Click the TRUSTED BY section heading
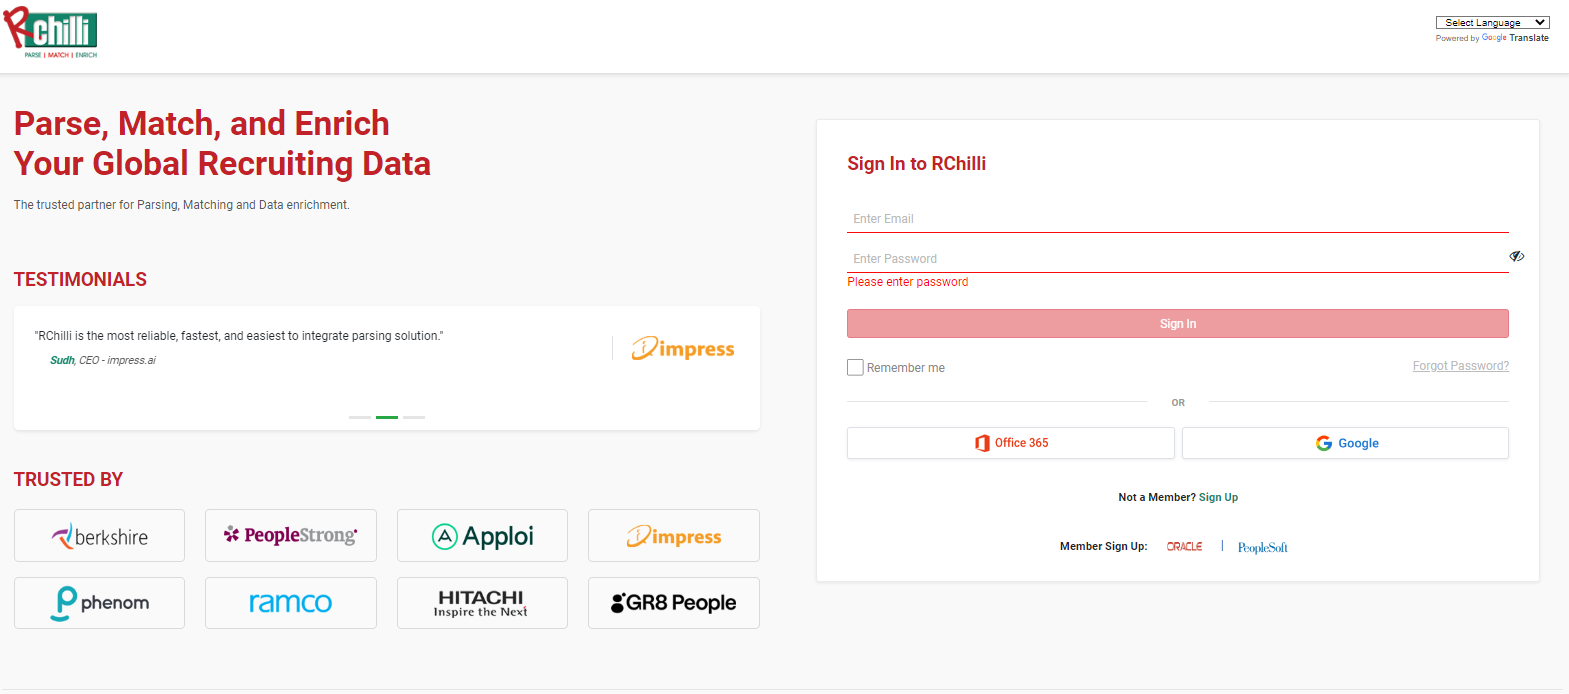 tap(68, 480)
